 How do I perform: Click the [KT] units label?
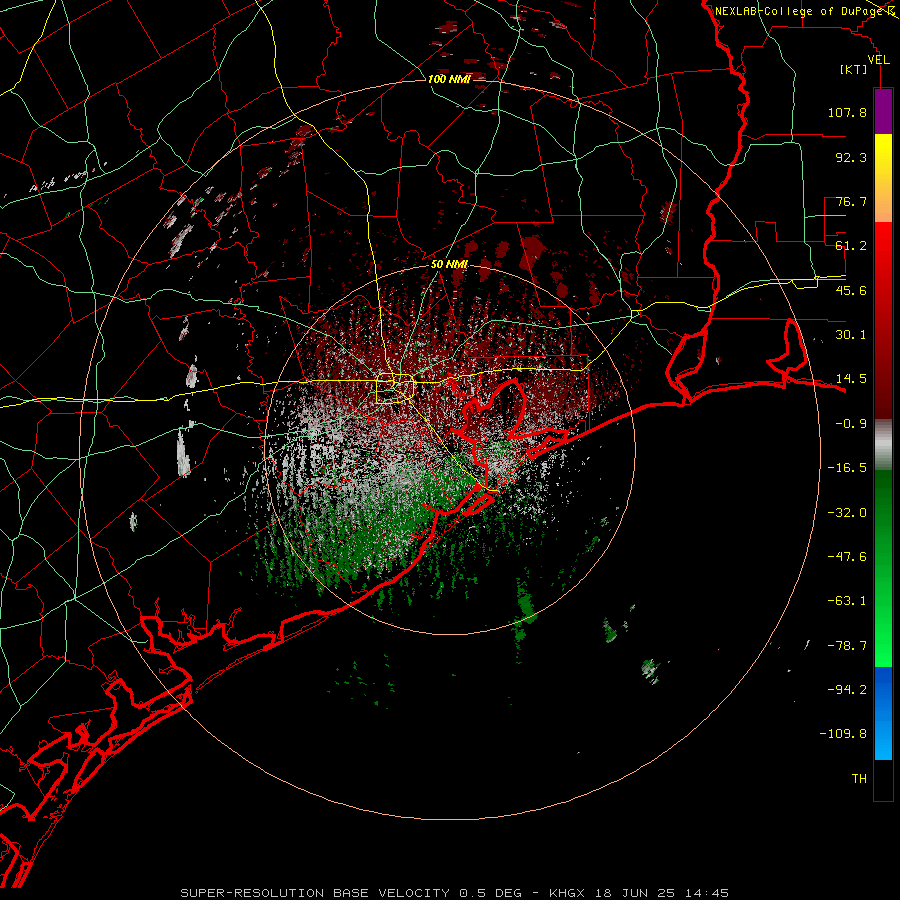pos(854,69)
